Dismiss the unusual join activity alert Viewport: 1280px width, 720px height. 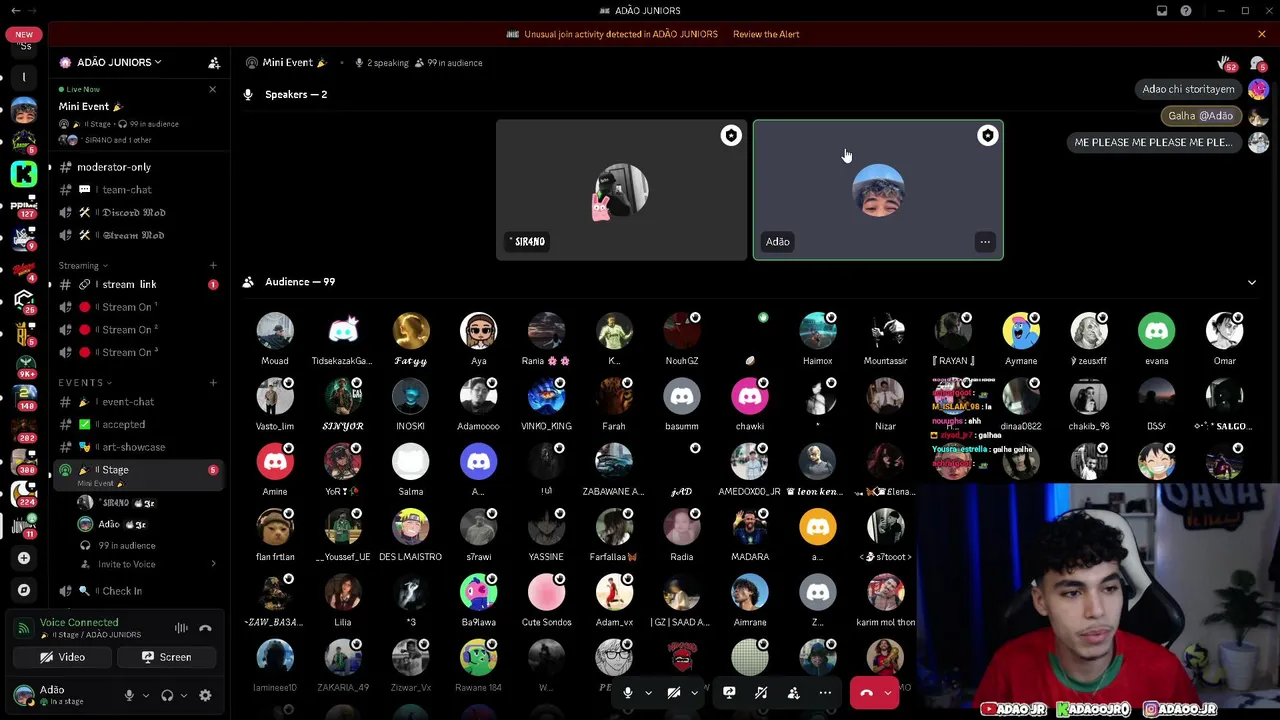coord(1262,34)
